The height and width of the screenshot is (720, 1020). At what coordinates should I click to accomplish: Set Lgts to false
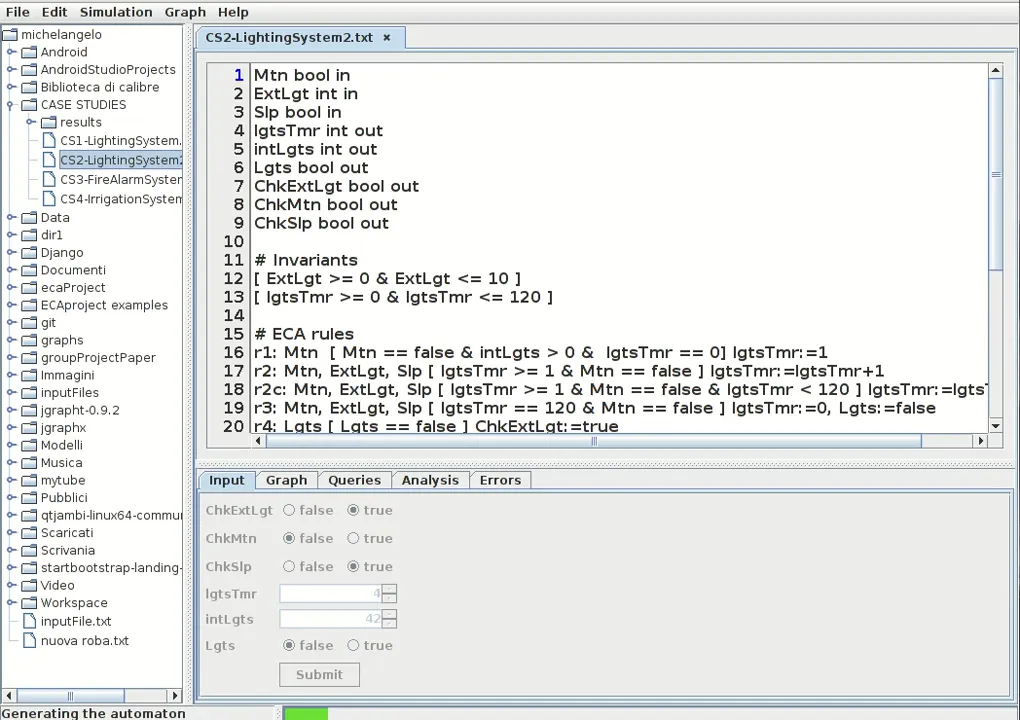tap(289, 645)
